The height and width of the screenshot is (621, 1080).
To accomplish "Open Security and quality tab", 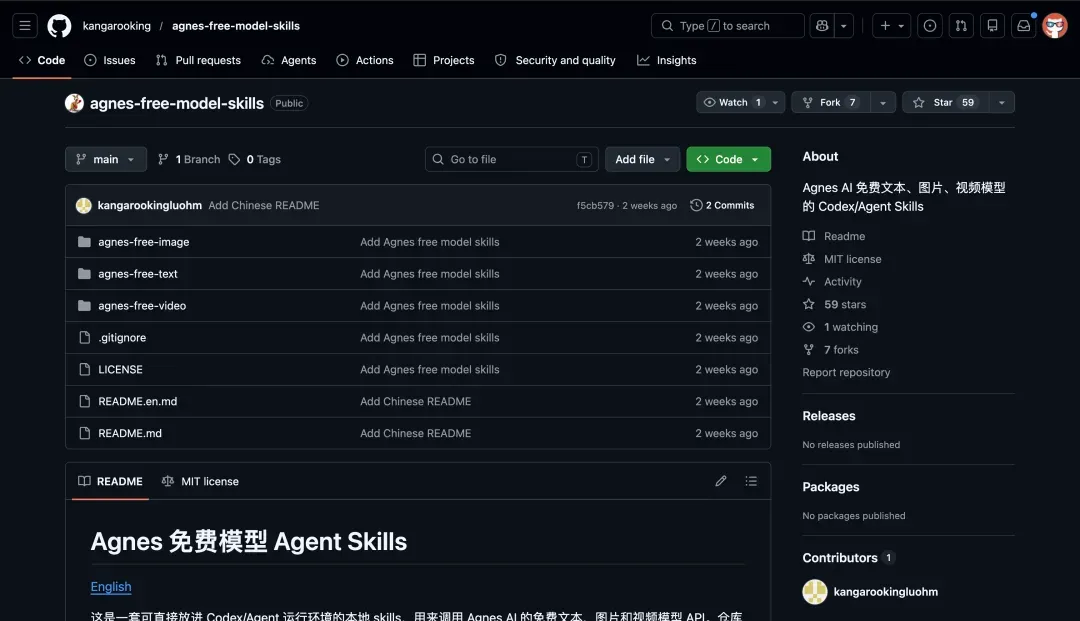I will click(x=555, y=61).
